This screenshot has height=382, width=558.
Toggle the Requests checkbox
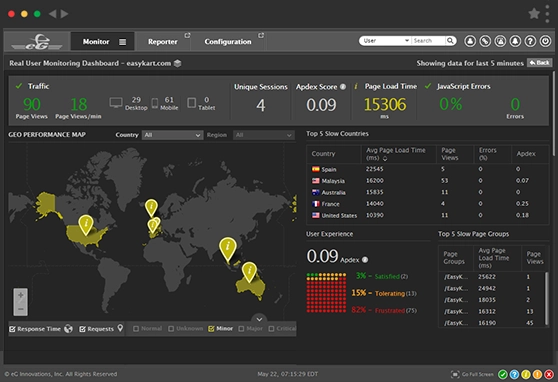point(82,329)
